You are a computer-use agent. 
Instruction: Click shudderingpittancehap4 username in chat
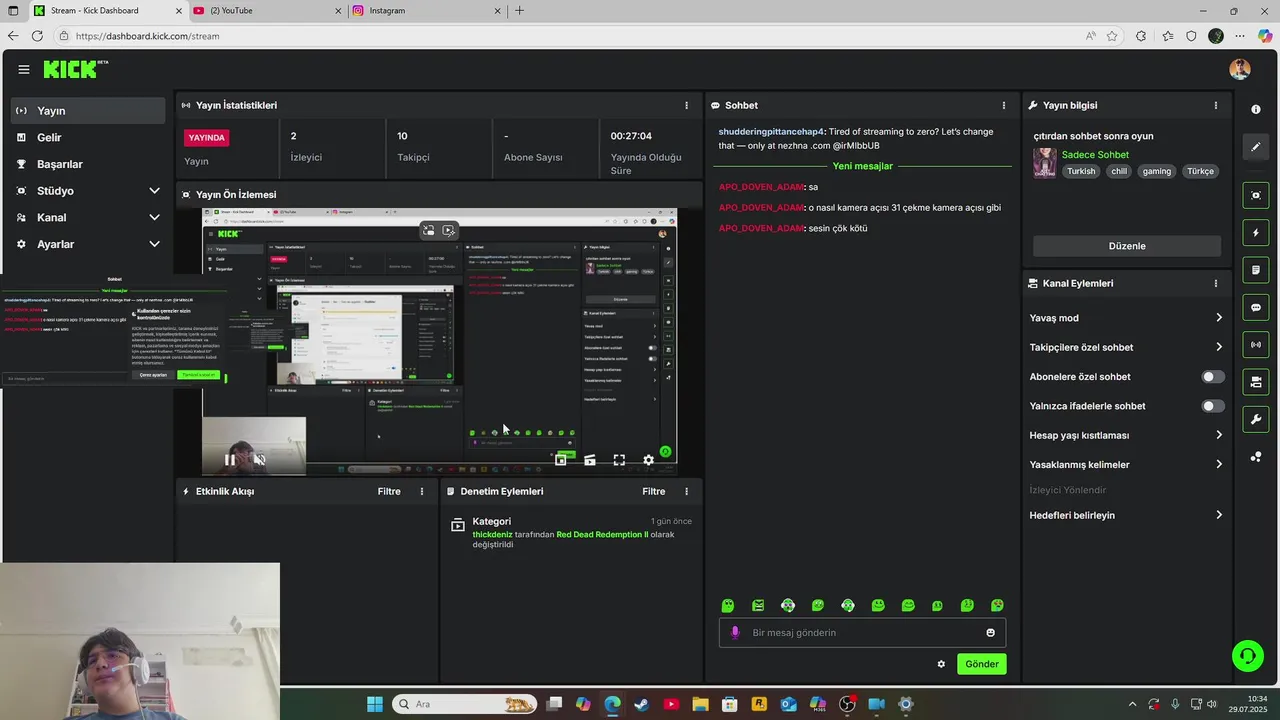(771, 132)
